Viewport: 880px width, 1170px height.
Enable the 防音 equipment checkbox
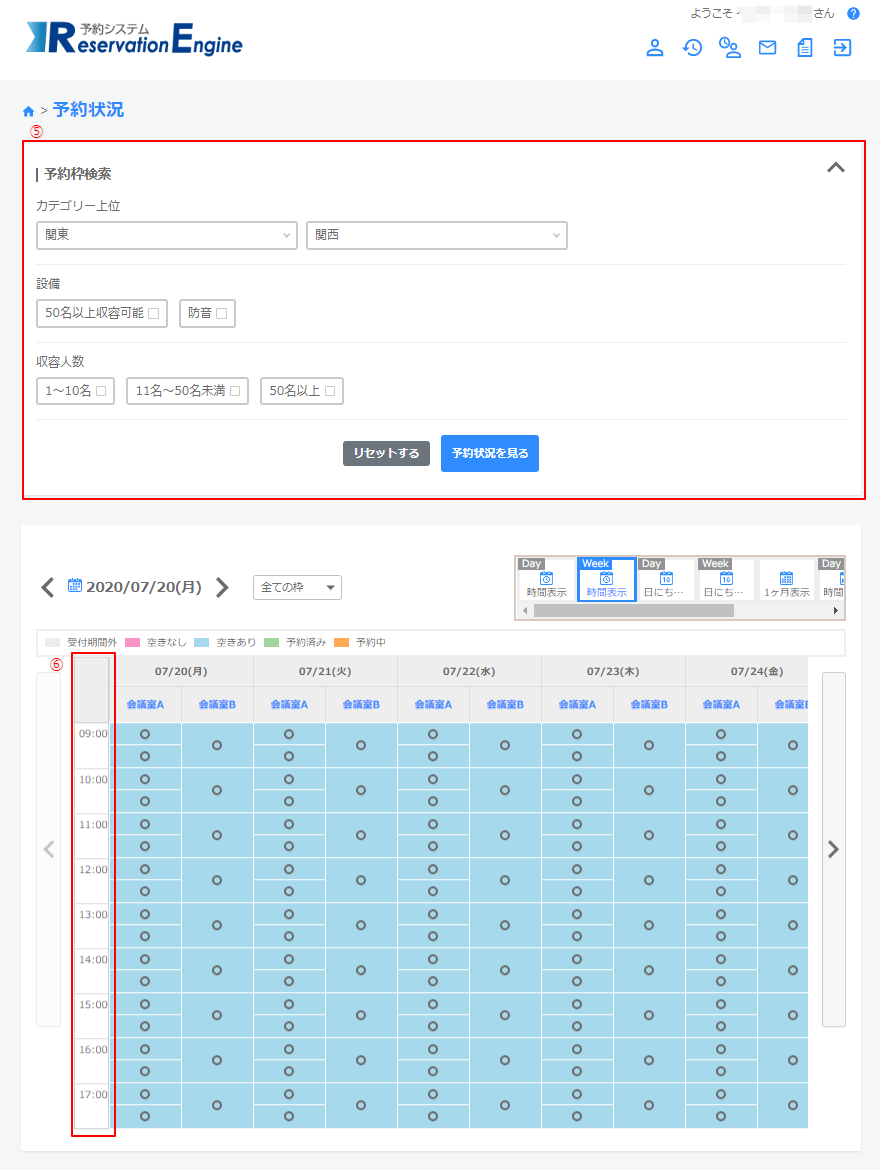[x=221, y=313]
